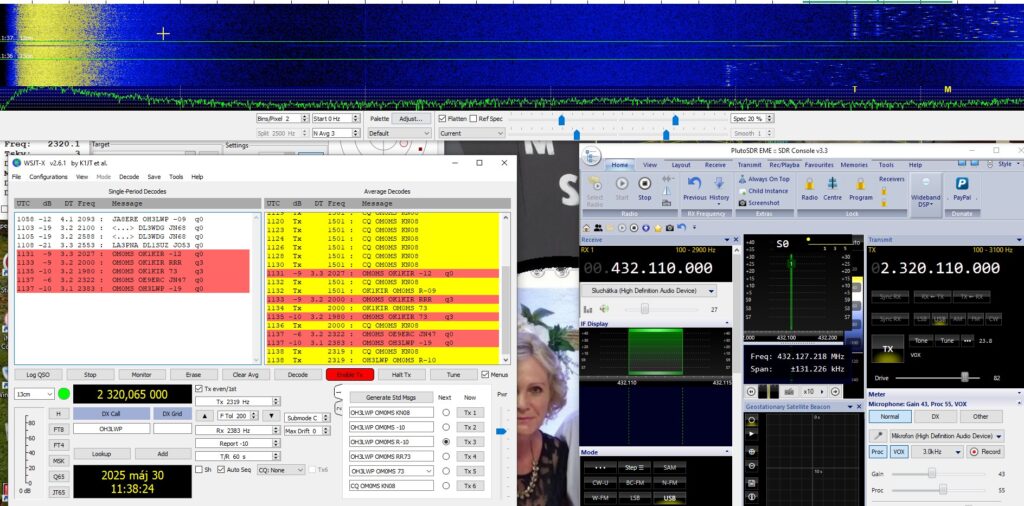Close the Geostationary Satellite Beacon panel
The width and height of the screenshot is (1024, 506).
tap(859, 407)
